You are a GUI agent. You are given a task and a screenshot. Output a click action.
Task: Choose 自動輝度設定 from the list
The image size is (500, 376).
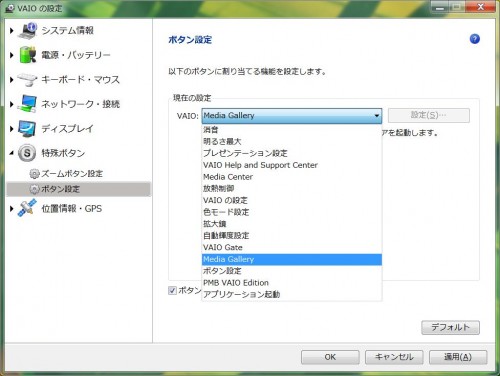(x=292, y=236)
